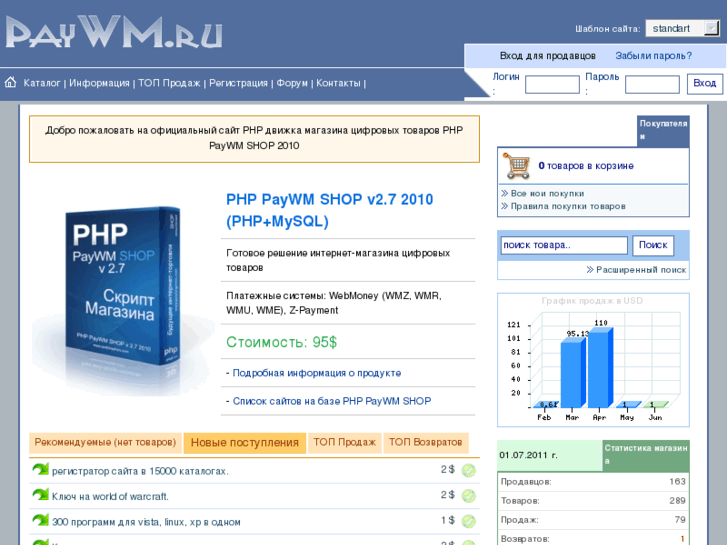Select the Новые поступления tab

[245, 443]
